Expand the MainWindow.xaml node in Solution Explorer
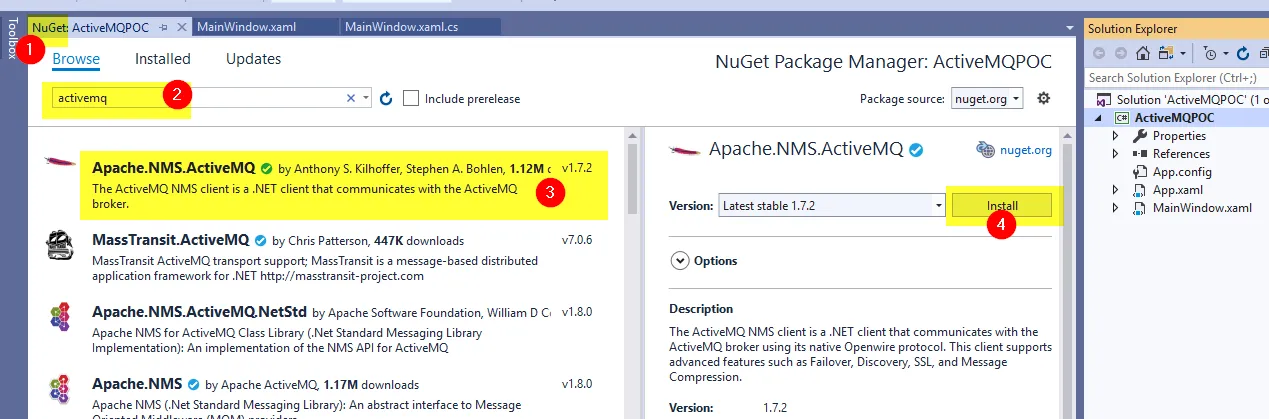Viewport: 1269px width, 419px height. tap(1116, 208)
